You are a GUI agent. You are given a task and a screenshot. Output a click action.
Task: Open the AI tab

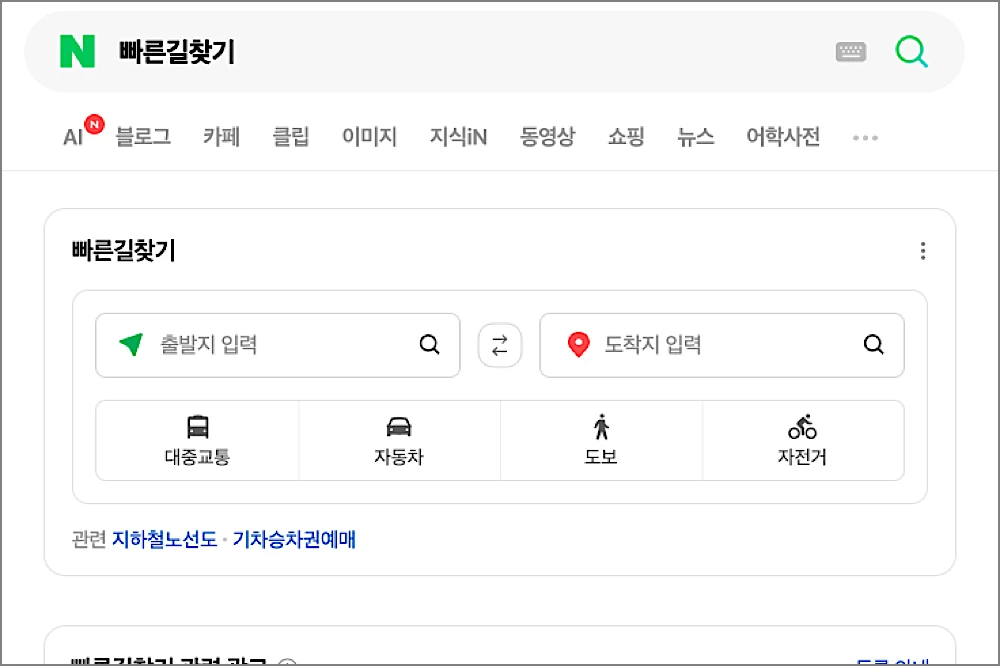[x=73, y=137]
